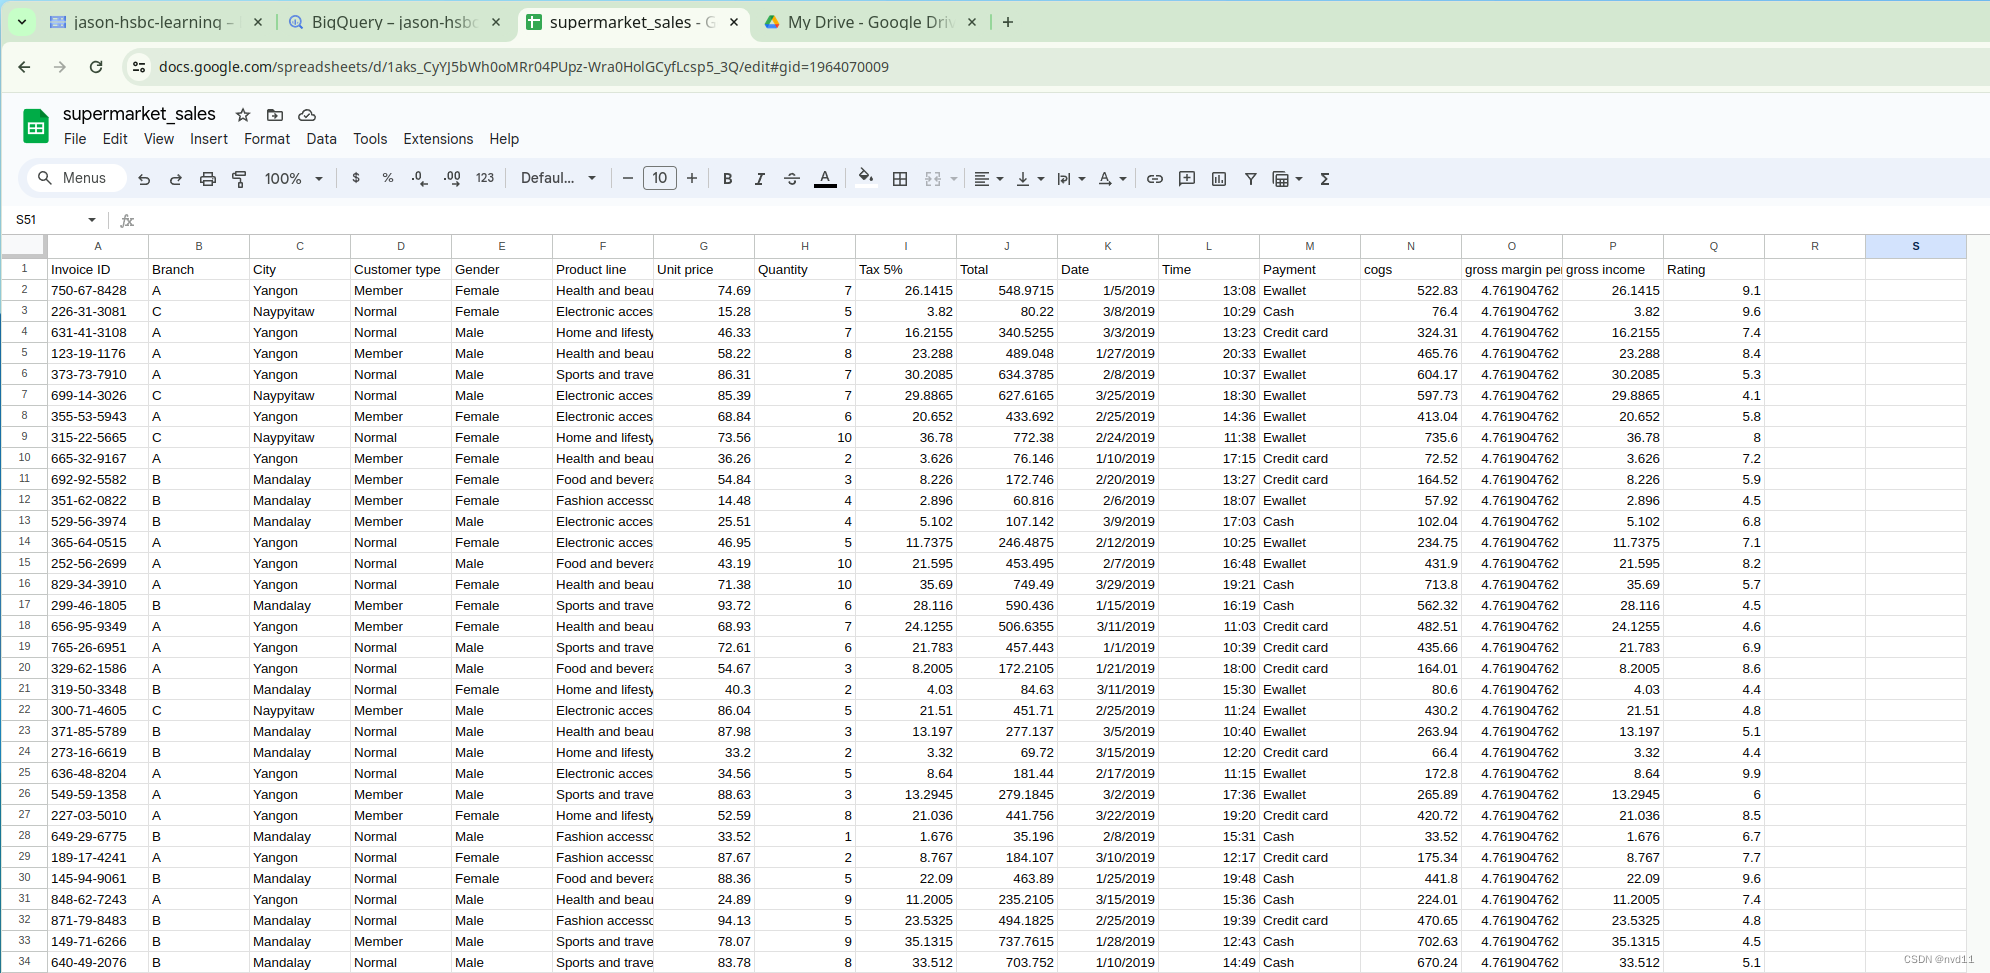Screen dimensions: 1990x973
Task: Open the name box dropdown arrow
Action: tap(92, 220)
